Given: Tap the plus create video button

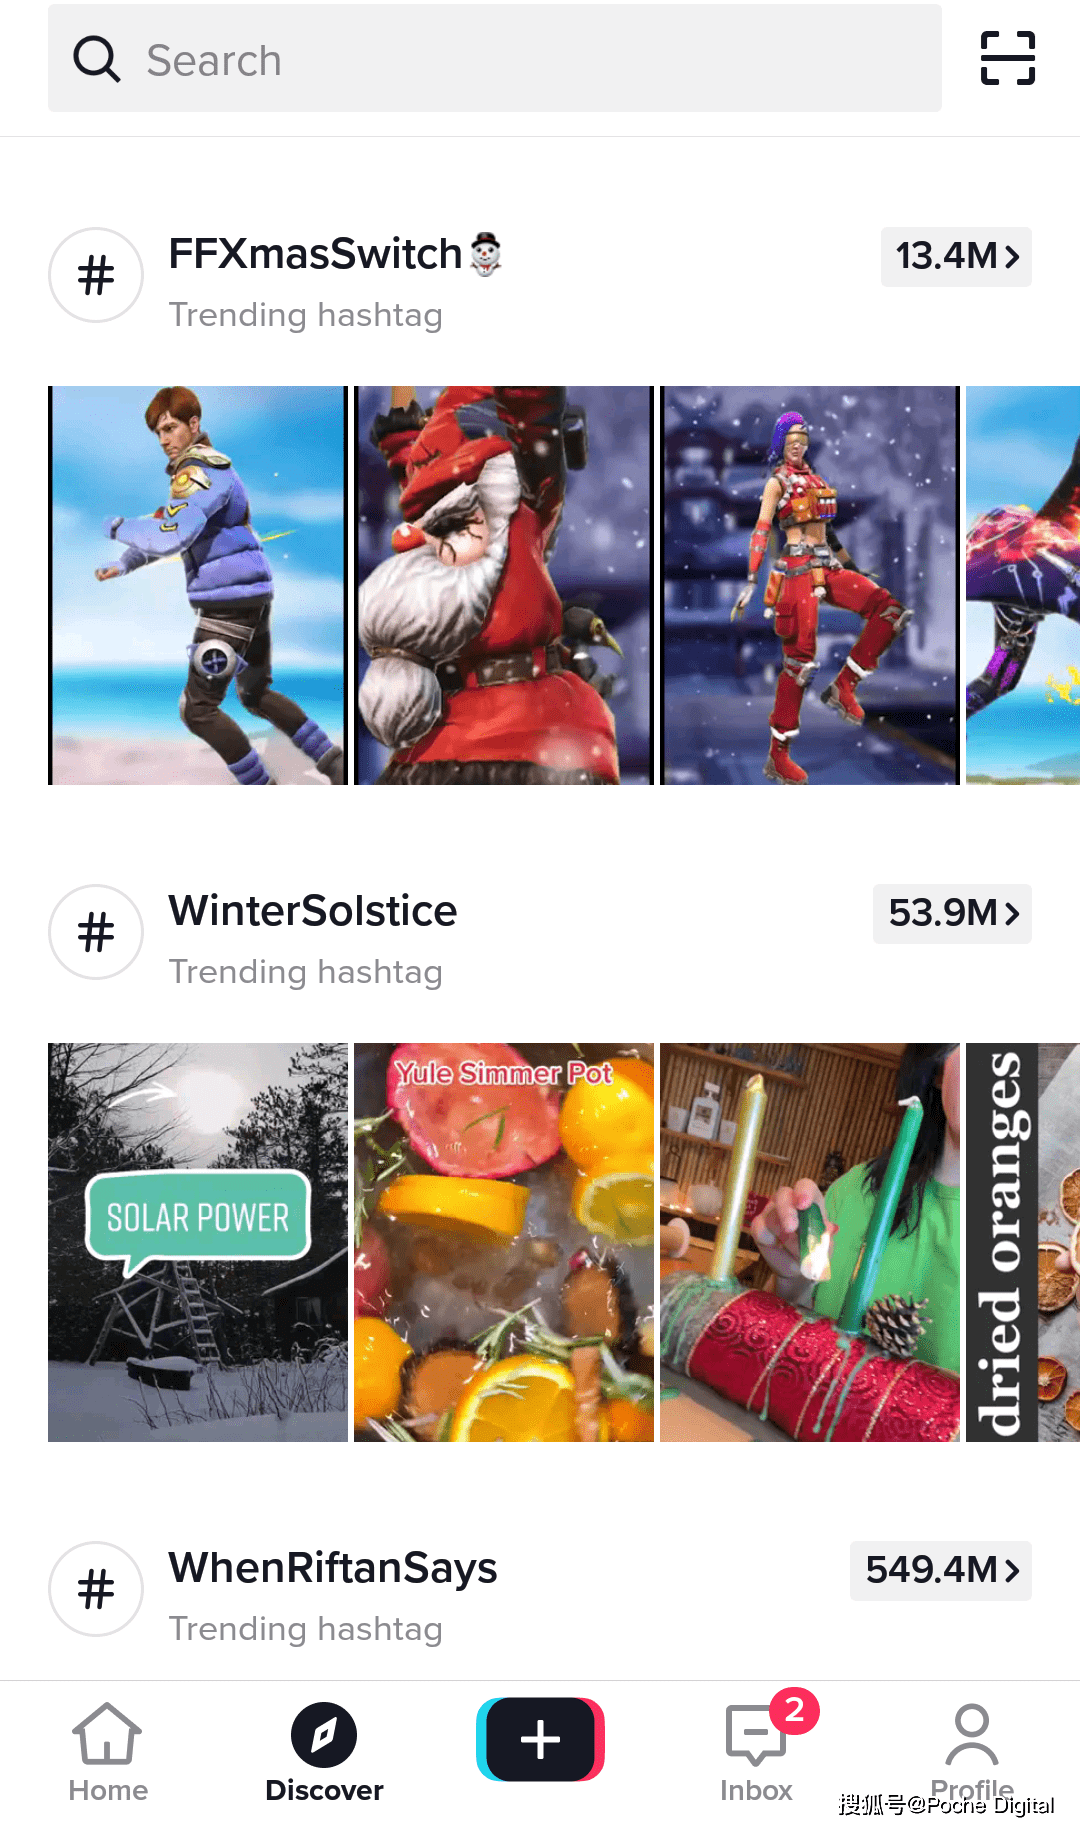Looking at the screenshot, I should pos(540,1739).
